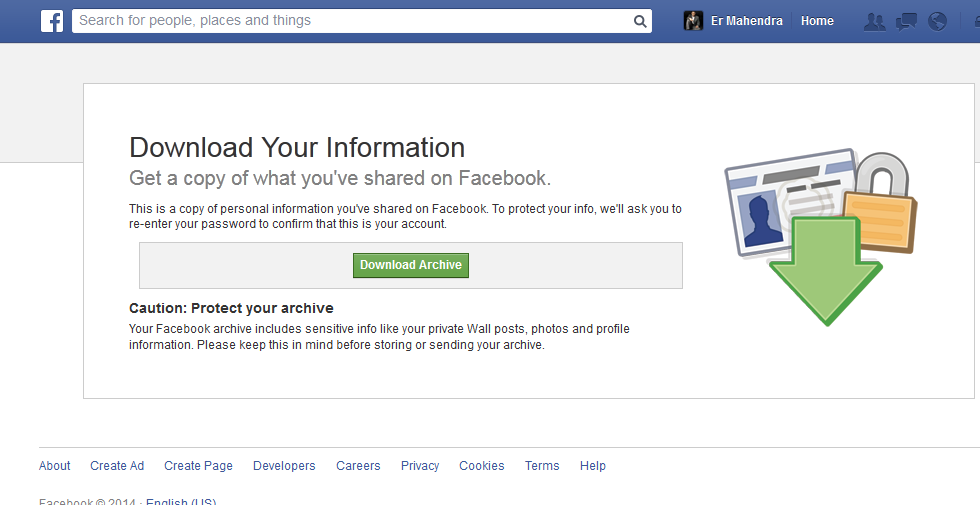Click the download illustration with green arrow
The width and height of the screenshot is (980, 505).
tap(821, 238)
